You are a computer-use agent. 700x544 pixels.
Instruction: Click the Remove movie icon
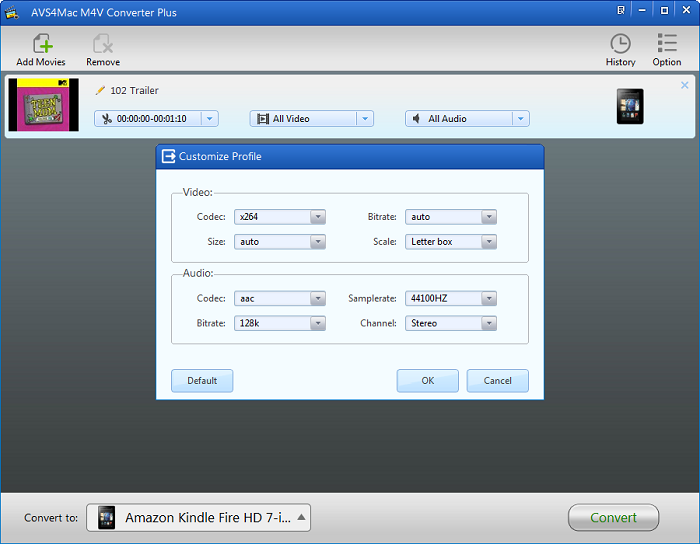pos(103,44)
